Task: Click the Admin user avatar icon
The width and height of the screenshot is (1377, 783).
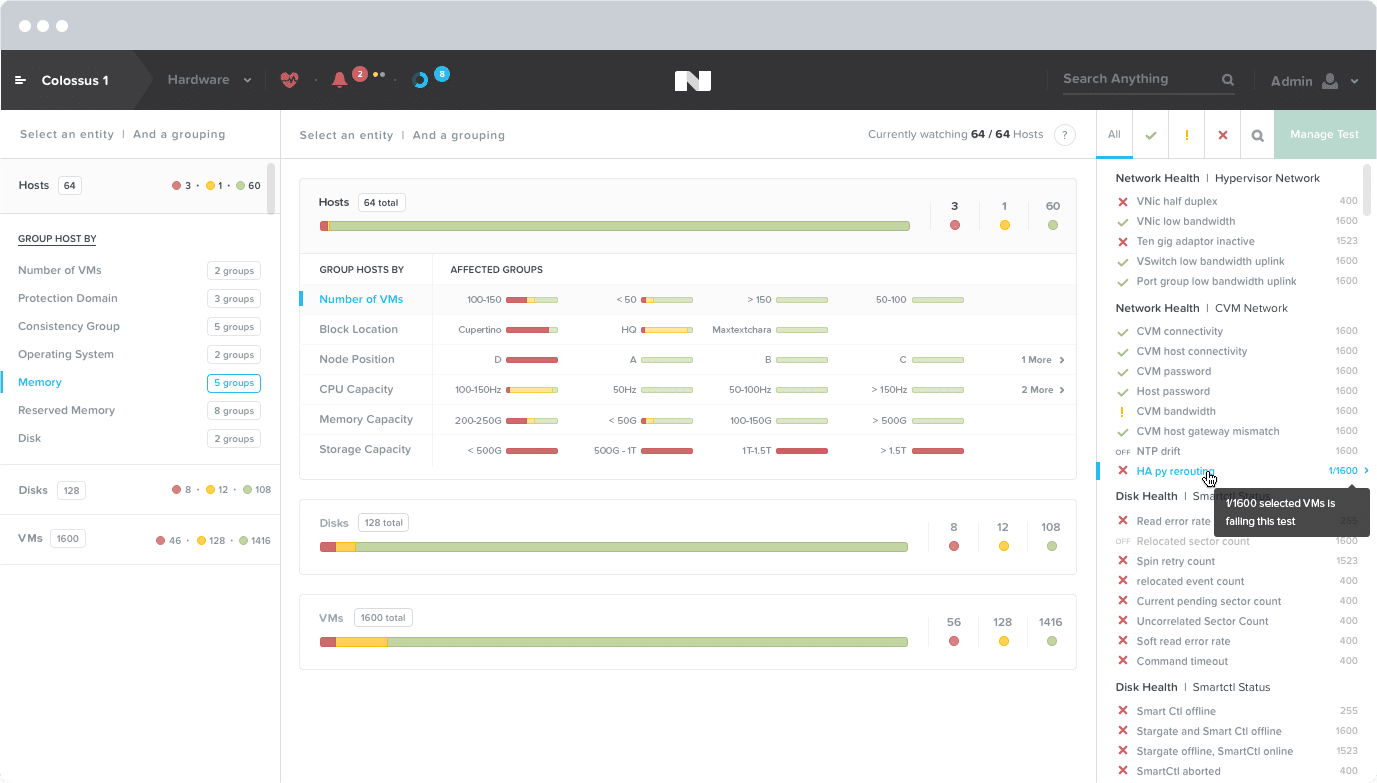Action: click(1330, 81)
